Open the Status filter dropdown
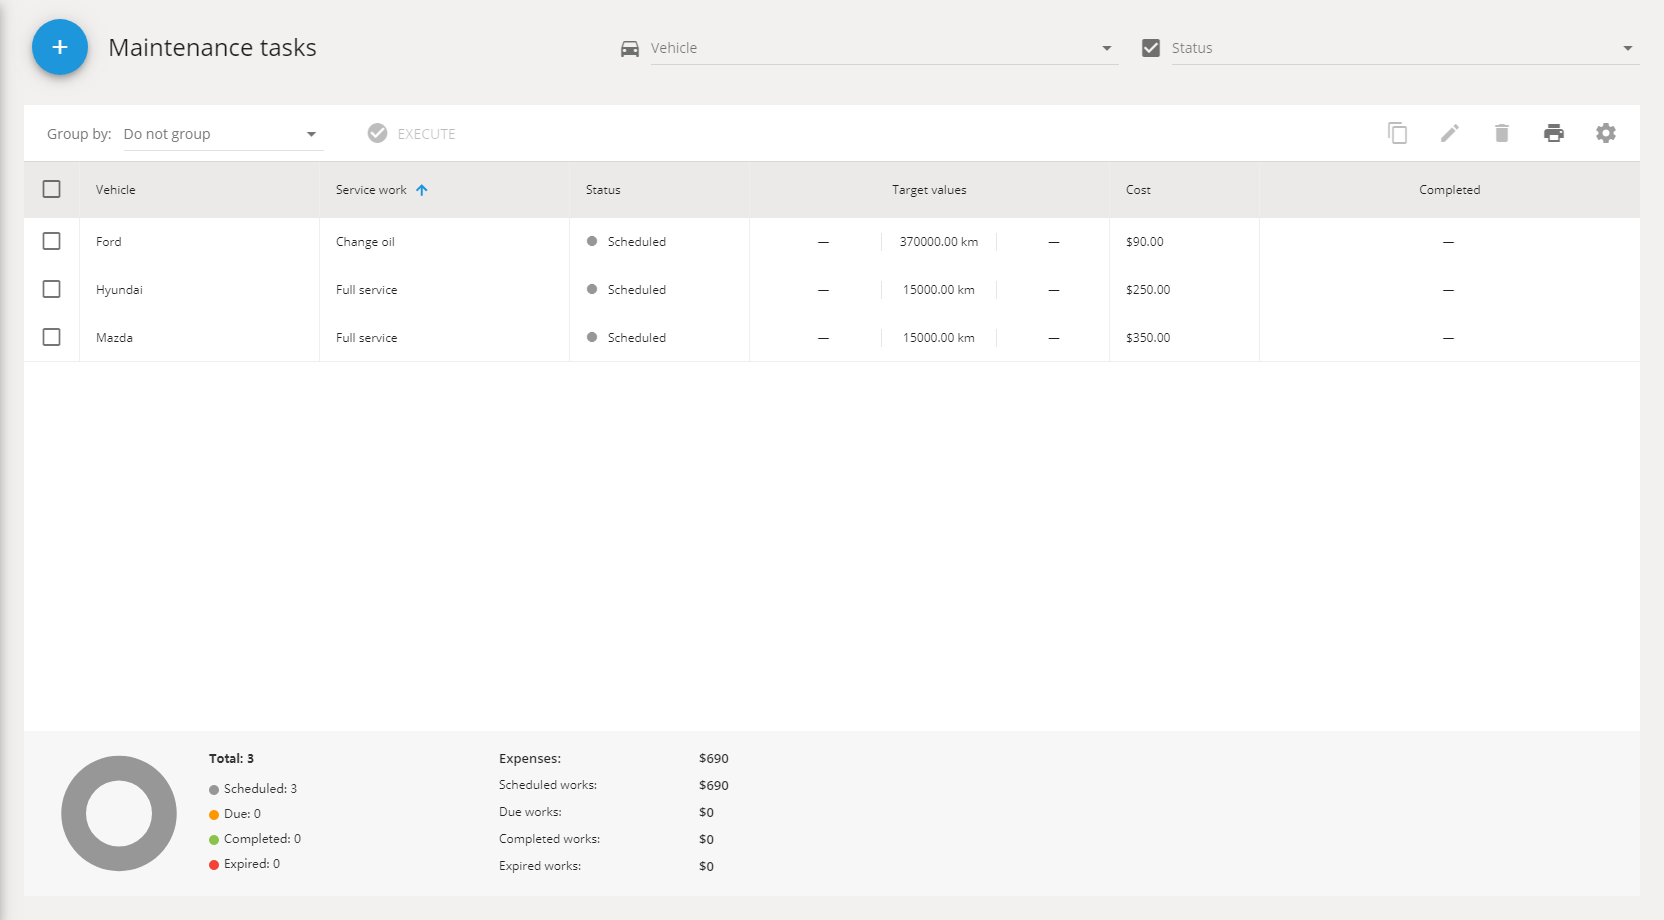 click(x=1405, y=48)
